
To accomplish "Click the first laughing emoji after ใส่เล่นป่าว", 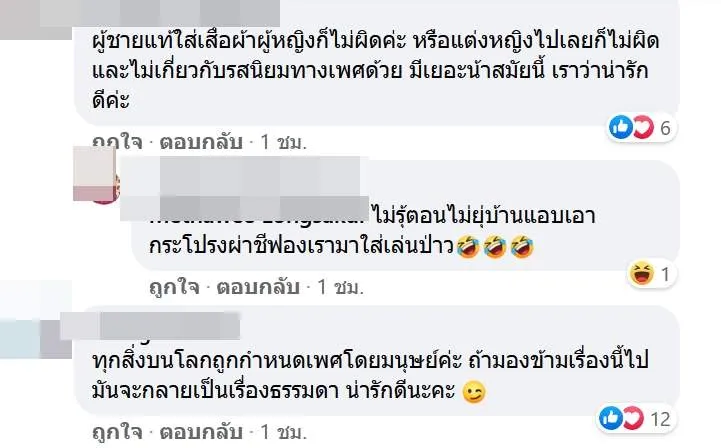I will [469, 247].
